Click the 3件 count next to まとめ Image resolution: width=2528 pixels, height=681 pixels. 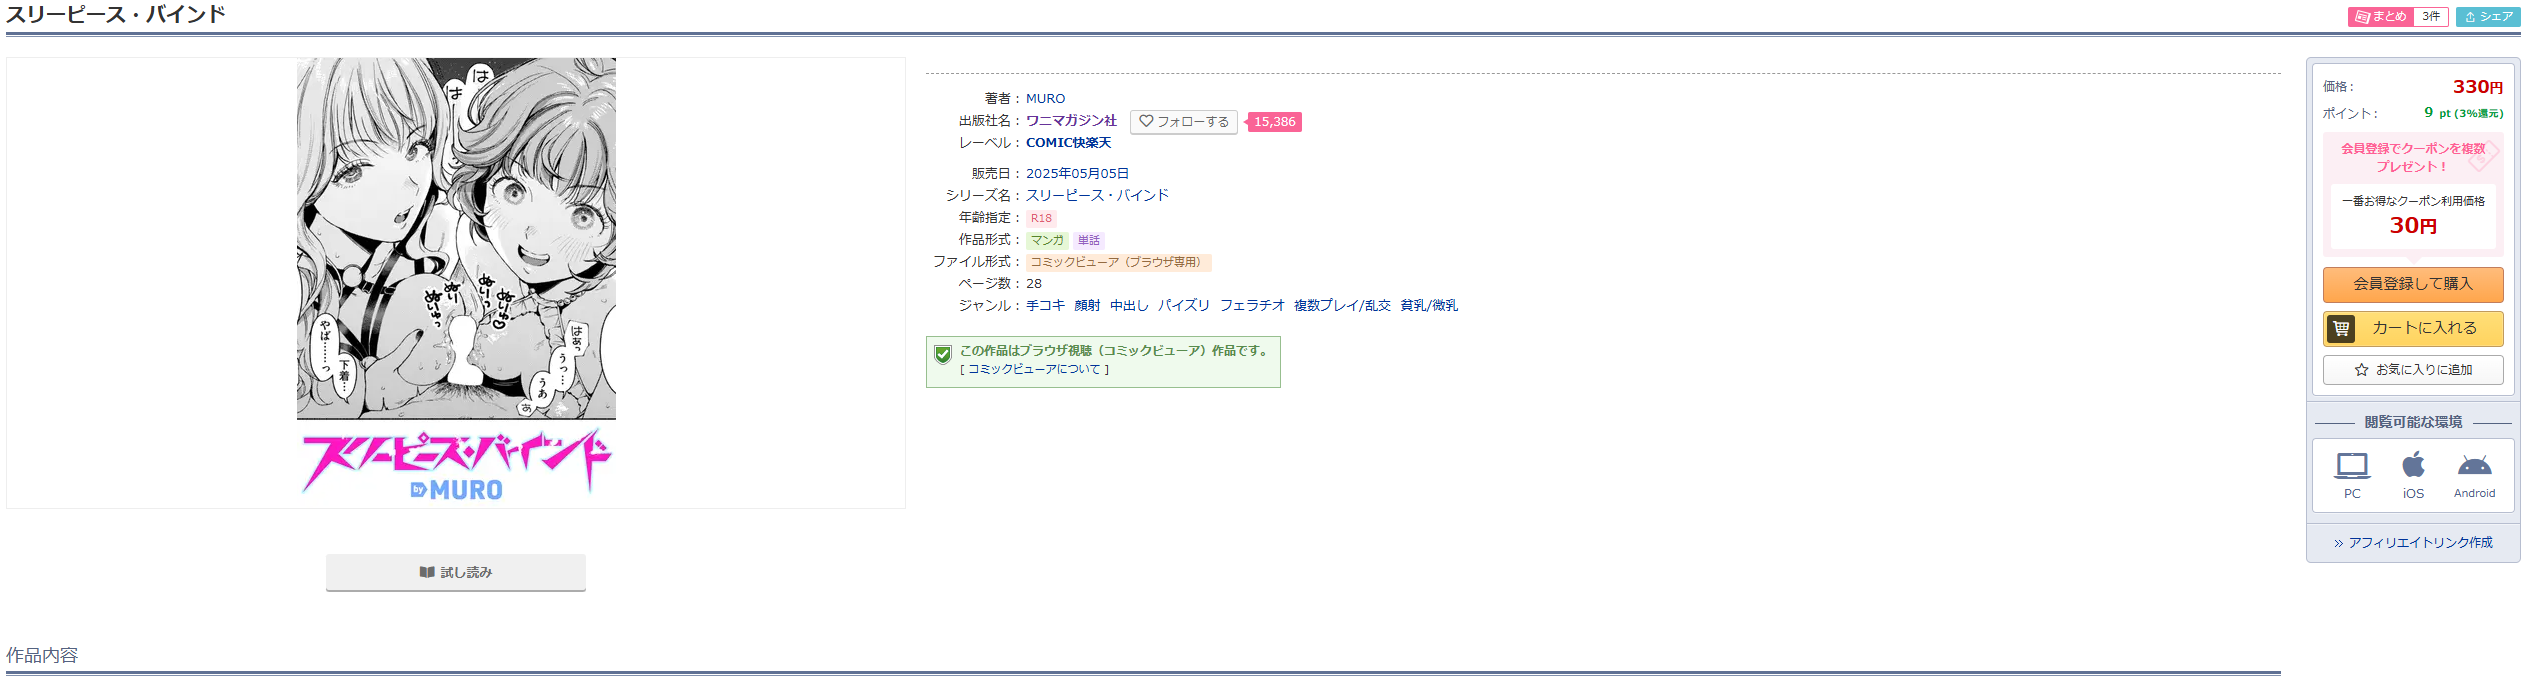click(x=2431, y=17)
